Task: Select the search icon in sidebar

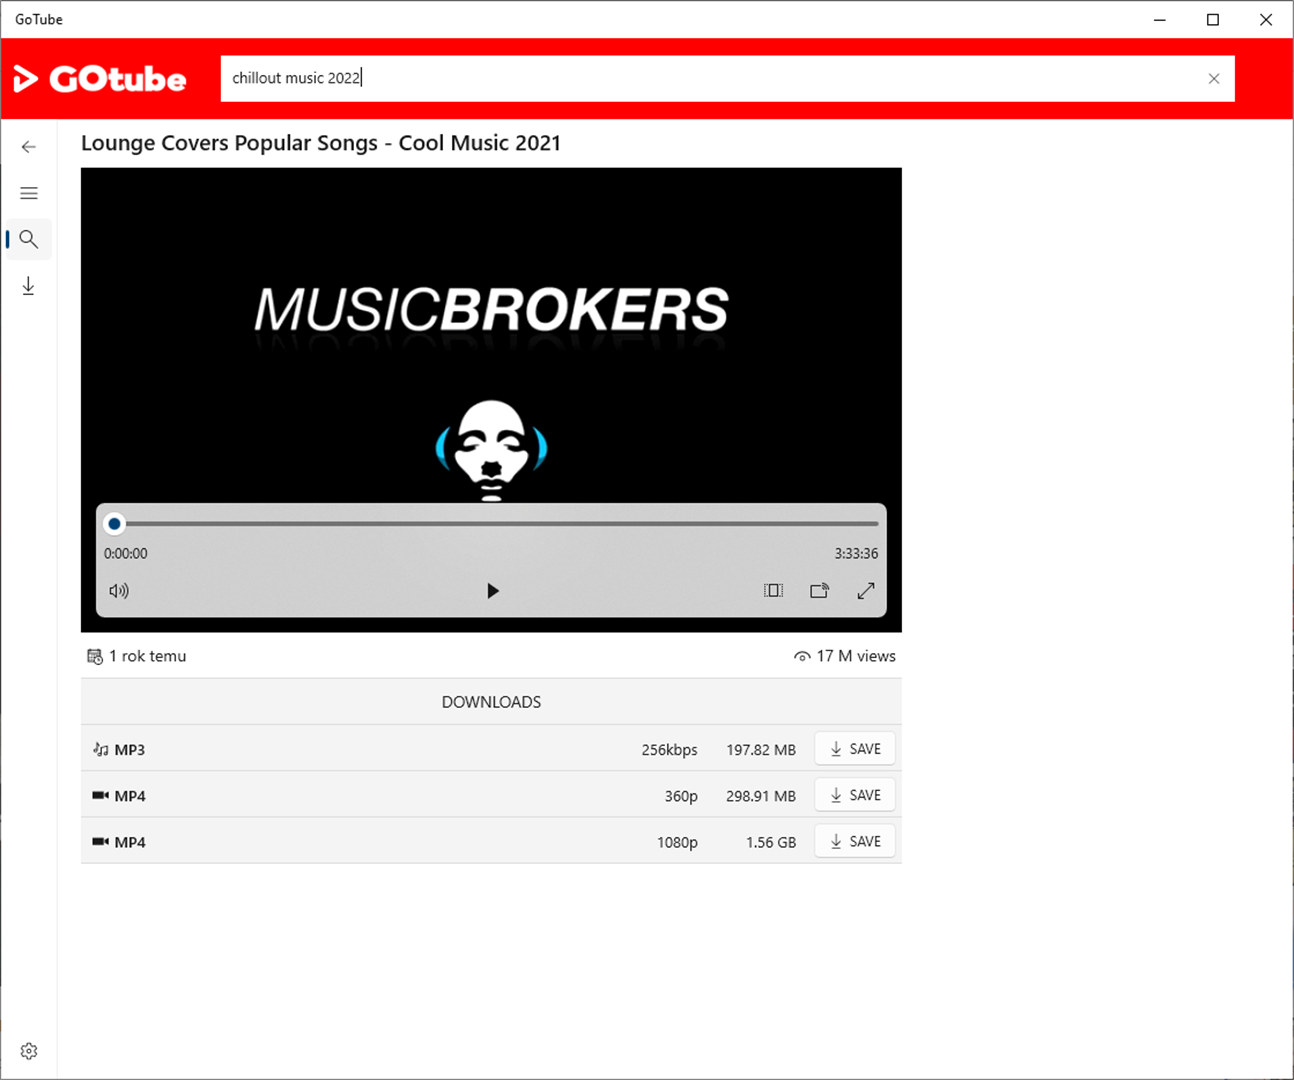Action: click(x=29, y=239)
